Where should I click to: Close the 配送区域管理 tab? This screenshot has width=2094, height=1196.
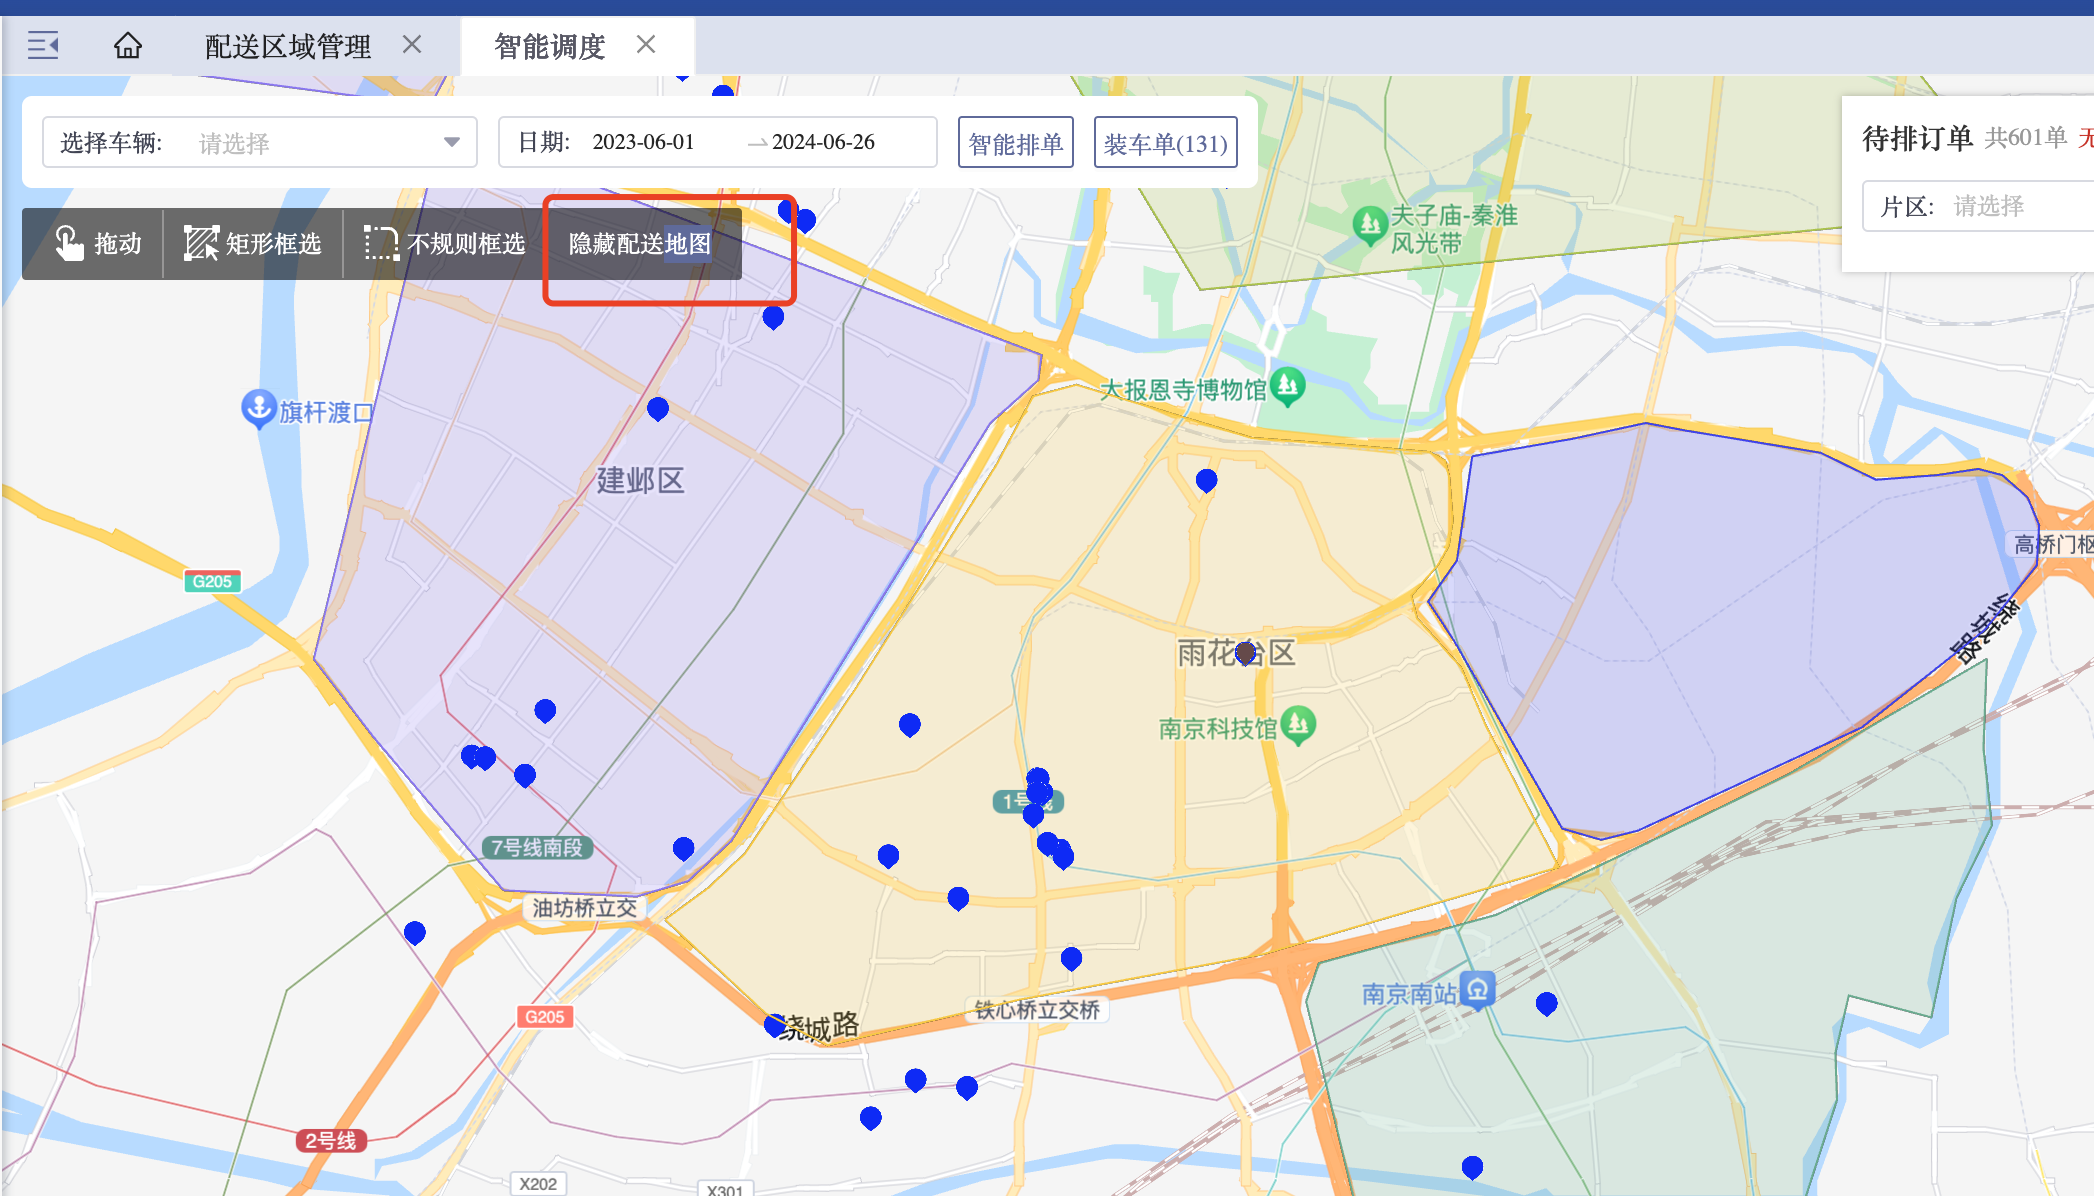click(x=412, y=45)
